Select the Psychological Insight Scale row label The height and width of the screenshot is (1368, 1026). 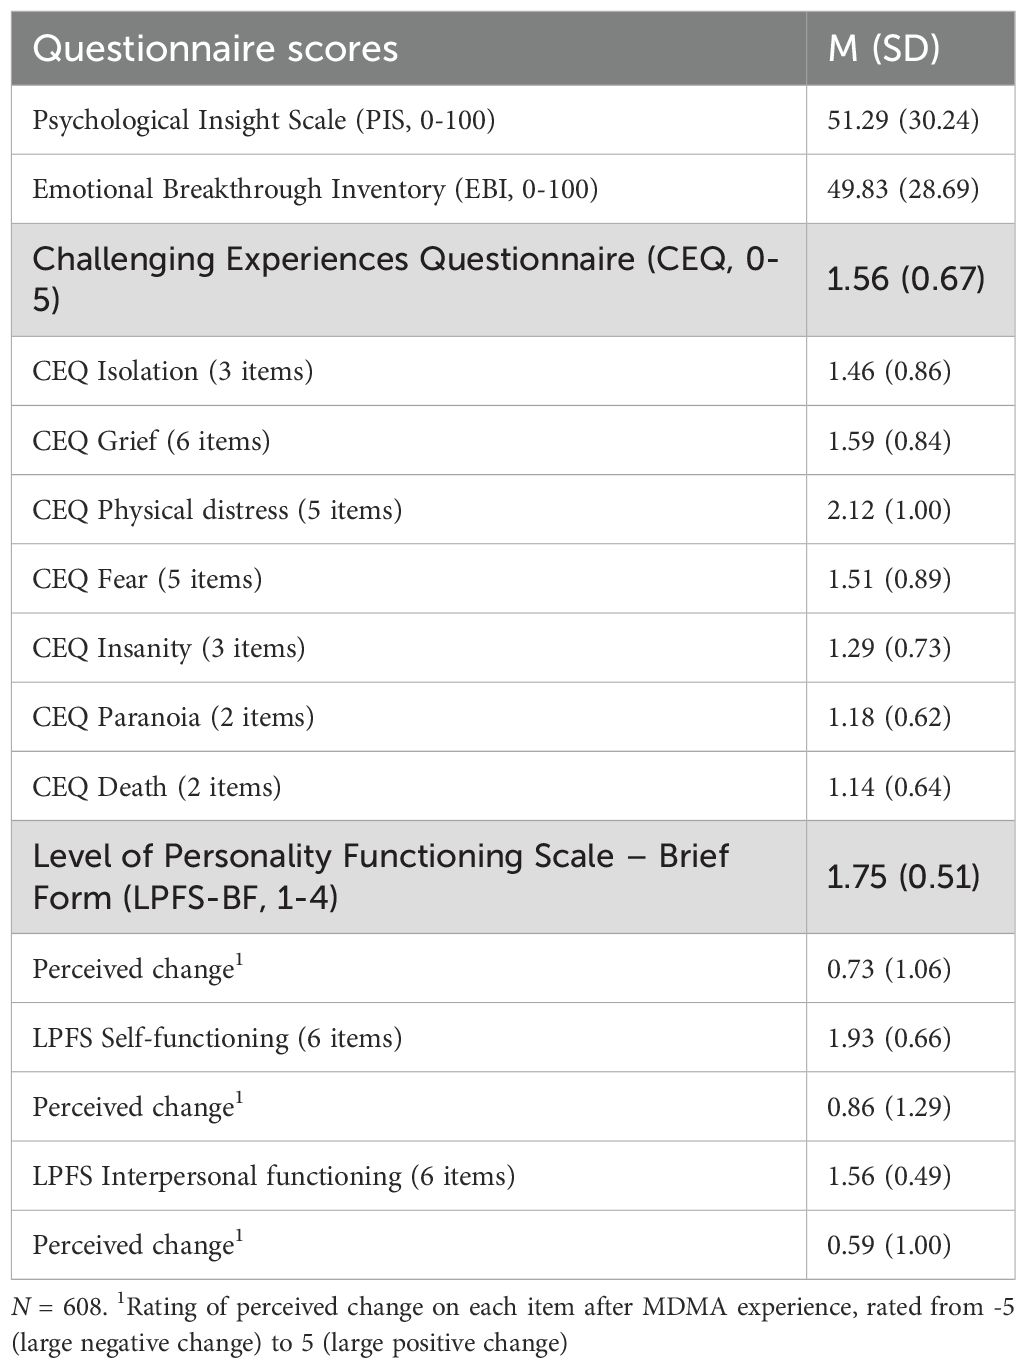pyautogui.click(x=264, y=120)
